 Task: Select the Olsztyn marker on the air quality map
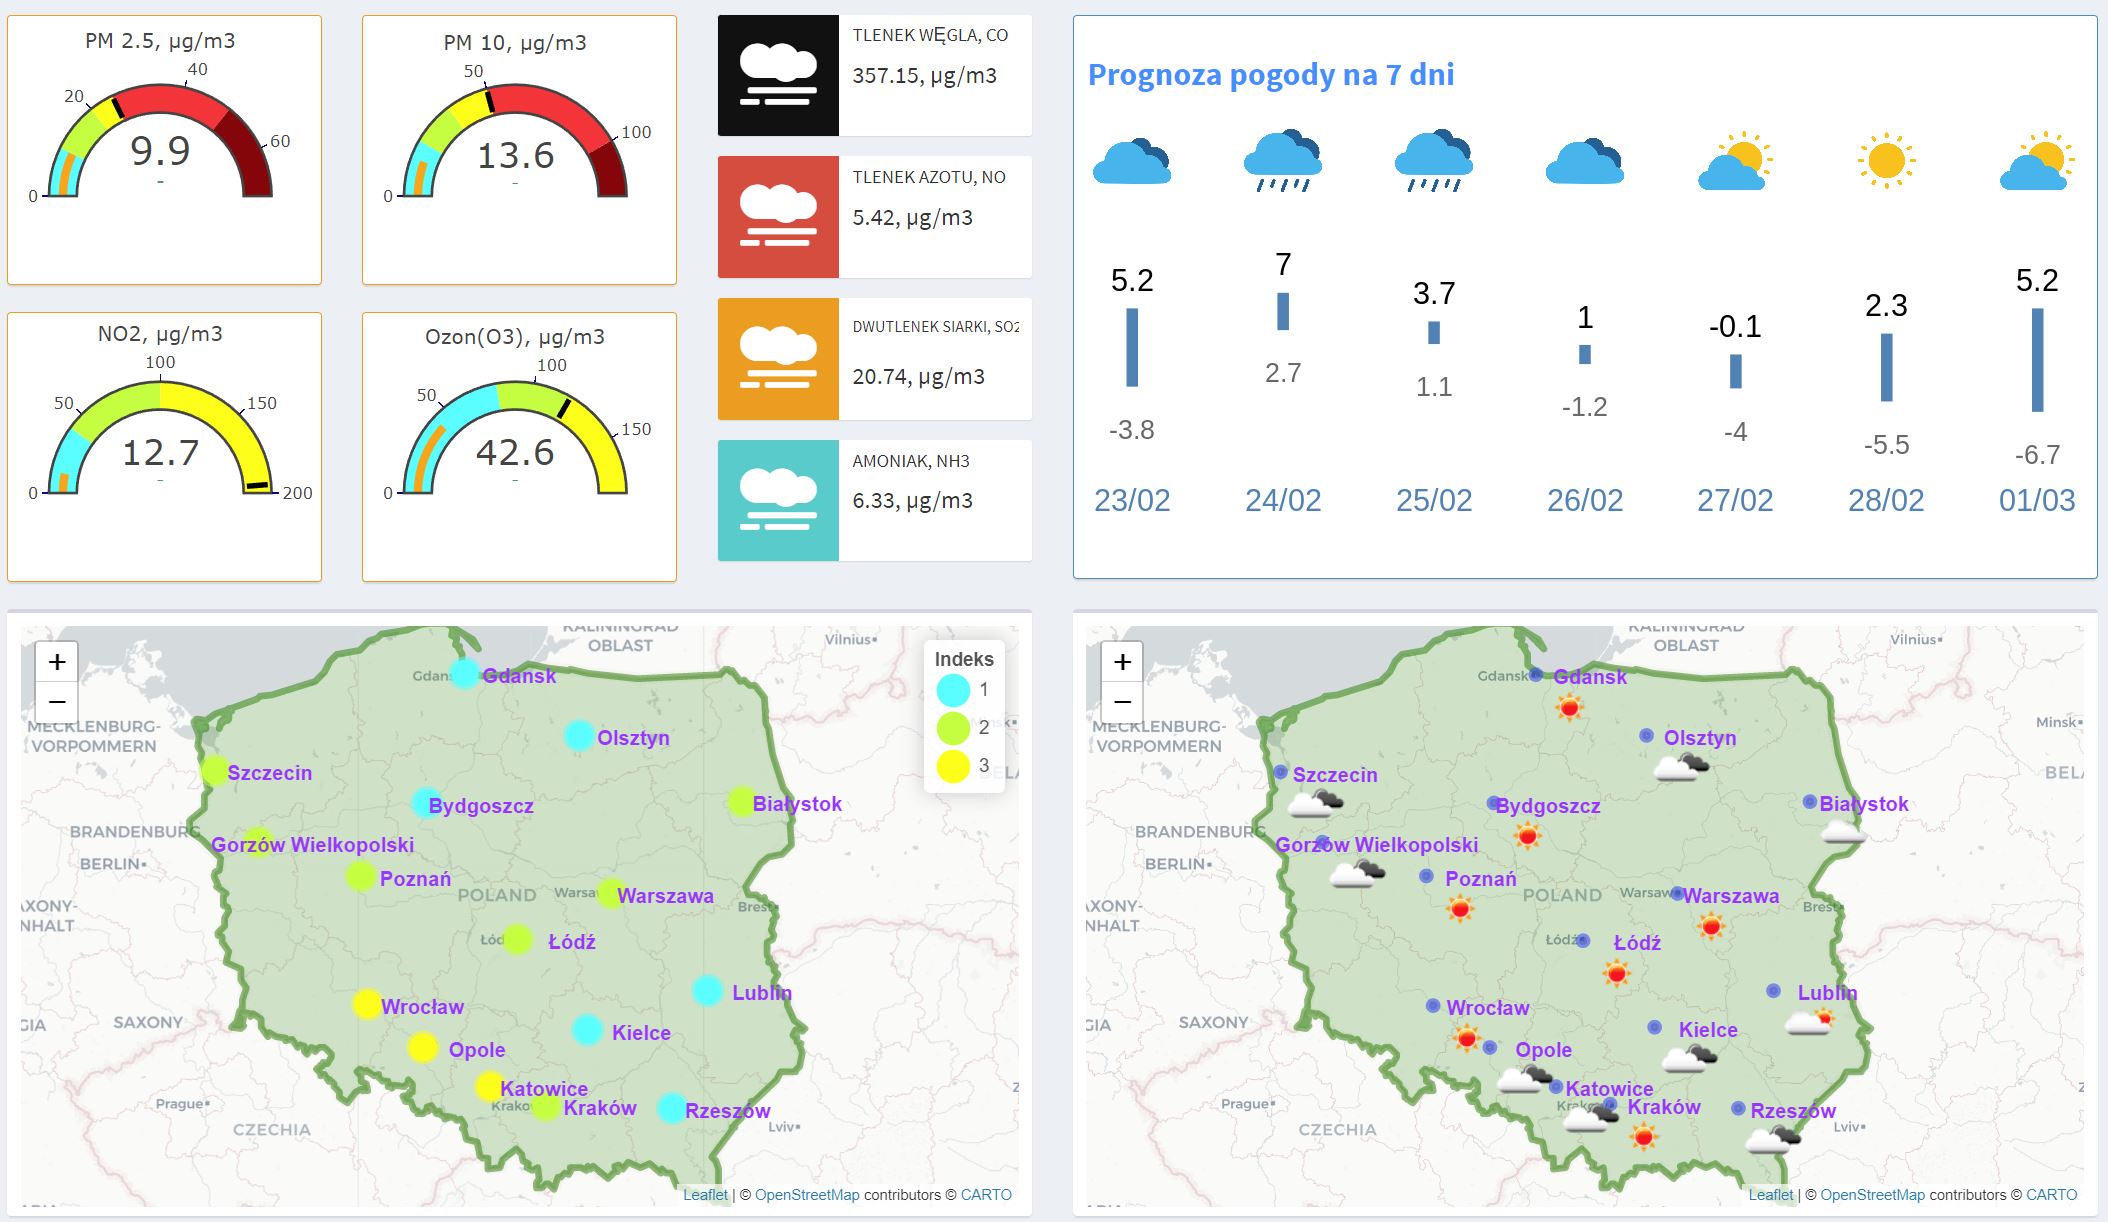[579, 736]
